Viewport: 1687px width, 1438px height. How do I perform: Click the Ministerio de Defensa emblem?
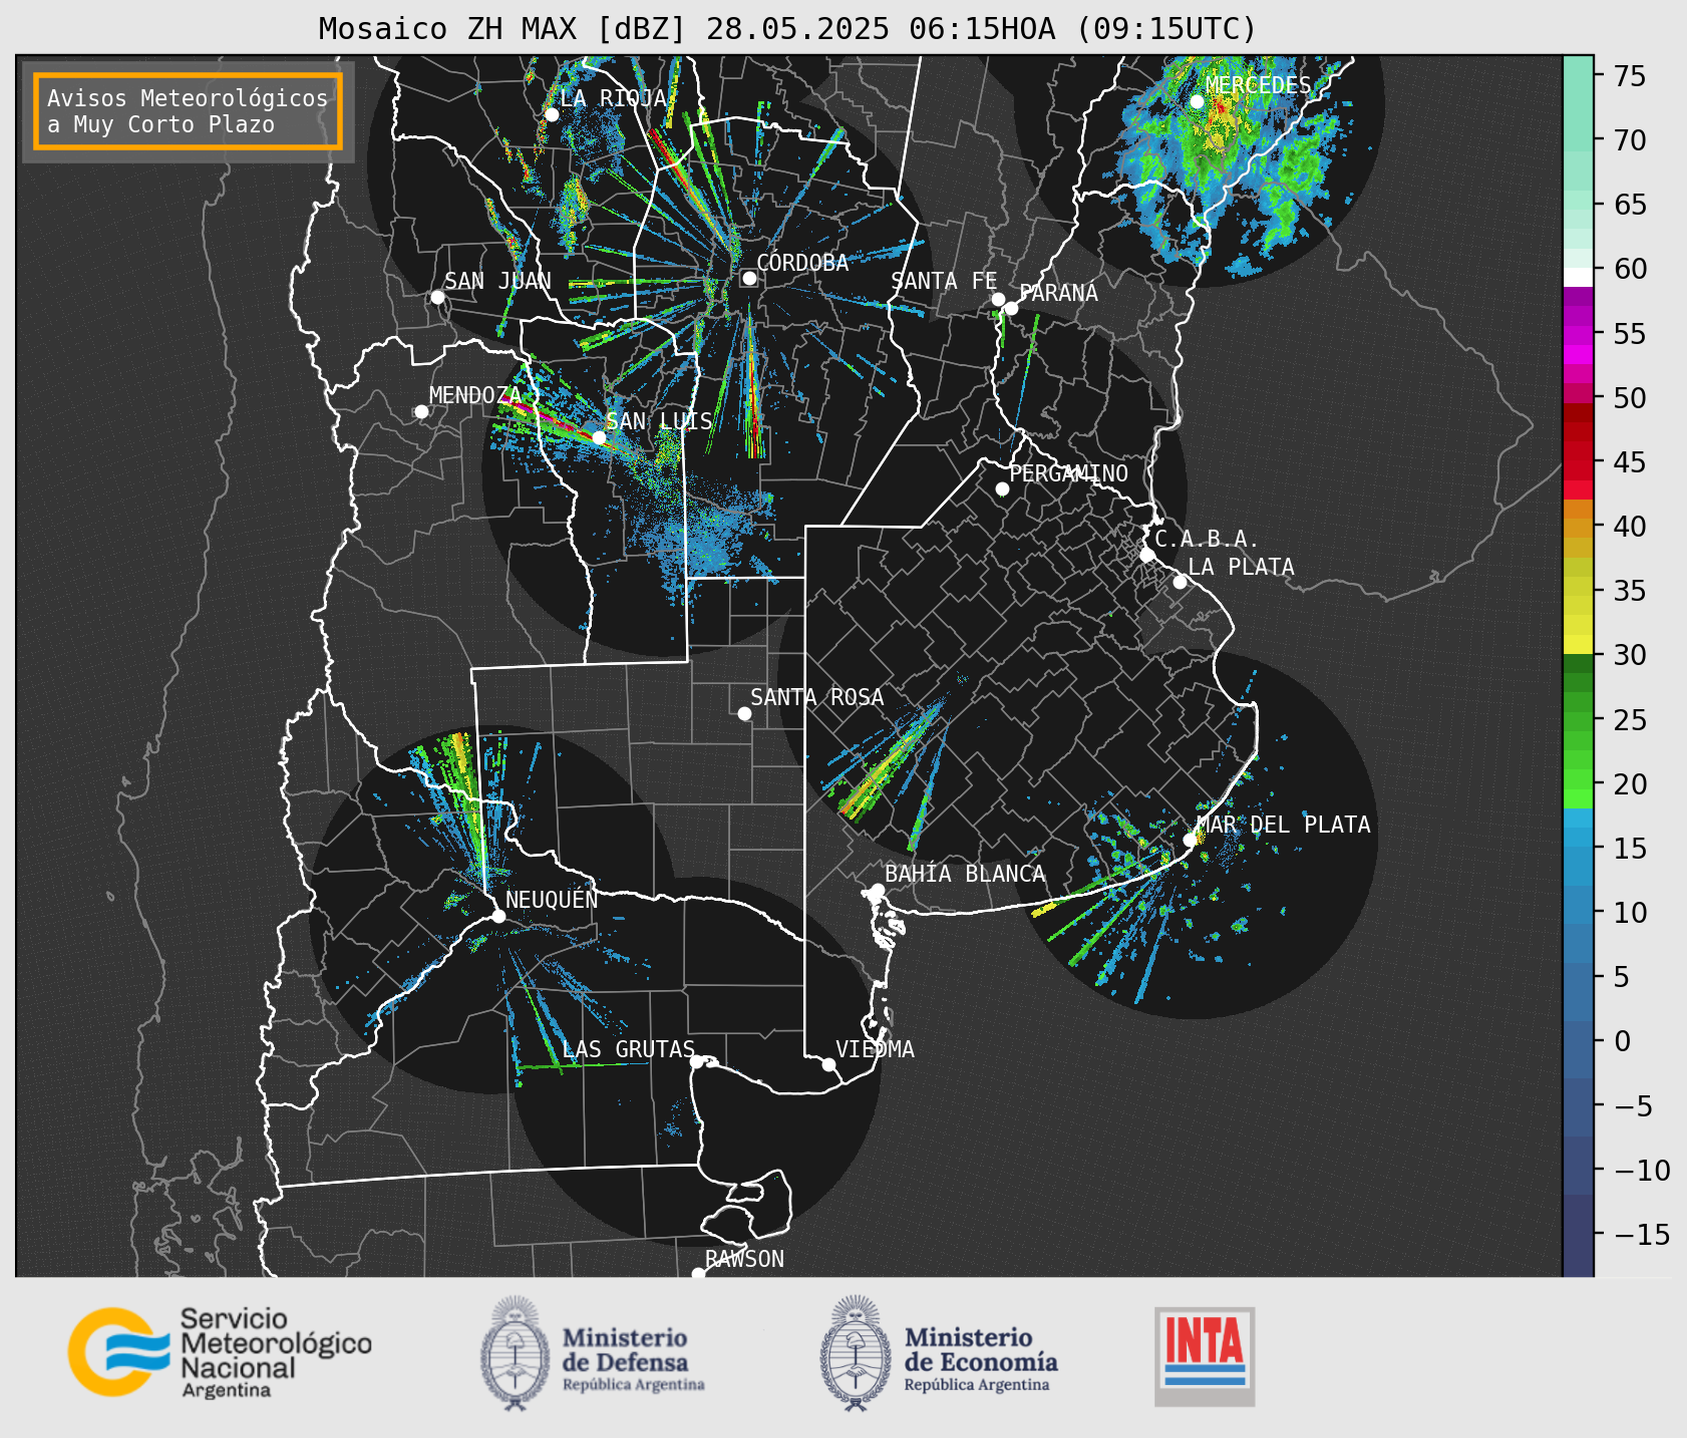click(x=515, y=1353)
